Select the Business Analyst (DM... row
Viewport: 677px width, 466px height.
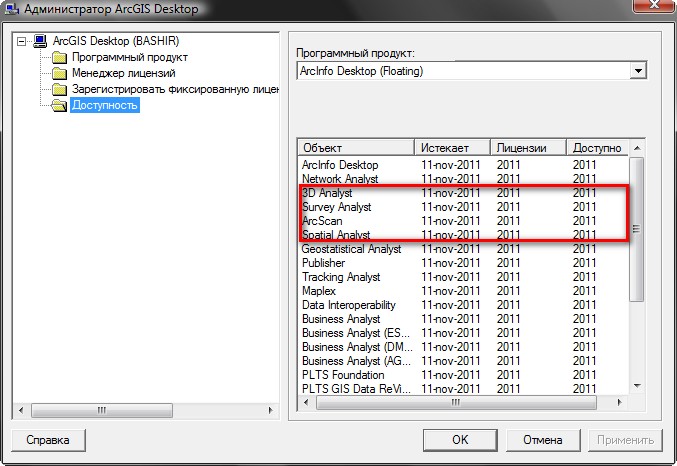click(464, 347)
